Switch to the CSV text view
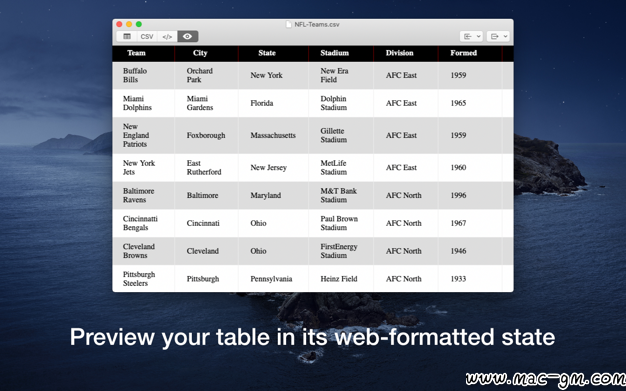 click(x=147, y=36)
